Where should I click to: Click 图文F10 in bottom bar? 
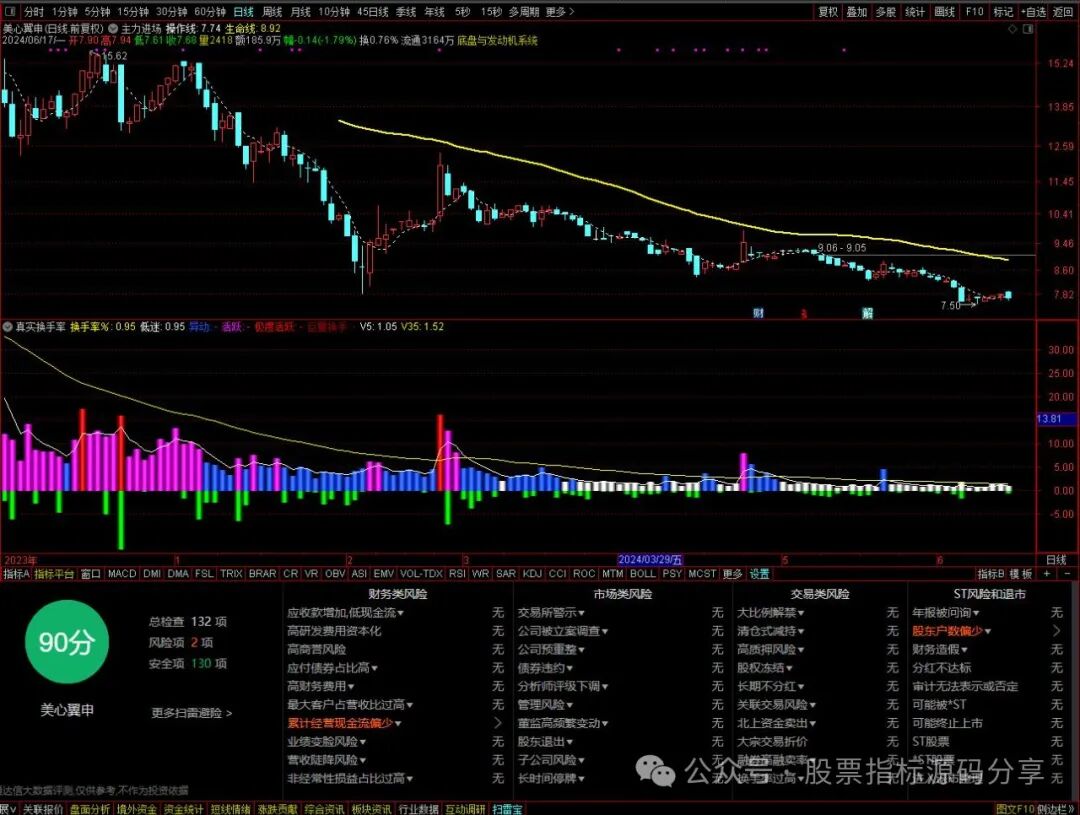click(1015, 809)
